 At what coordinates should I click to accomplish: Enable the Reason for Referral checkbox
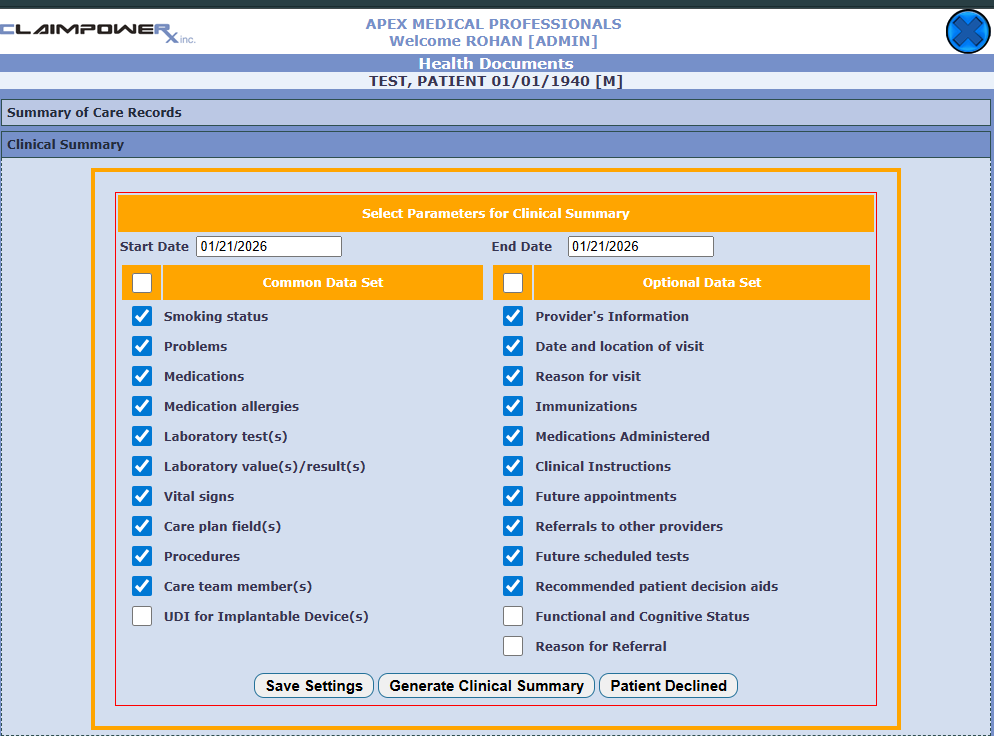click(x=513, y=647)
